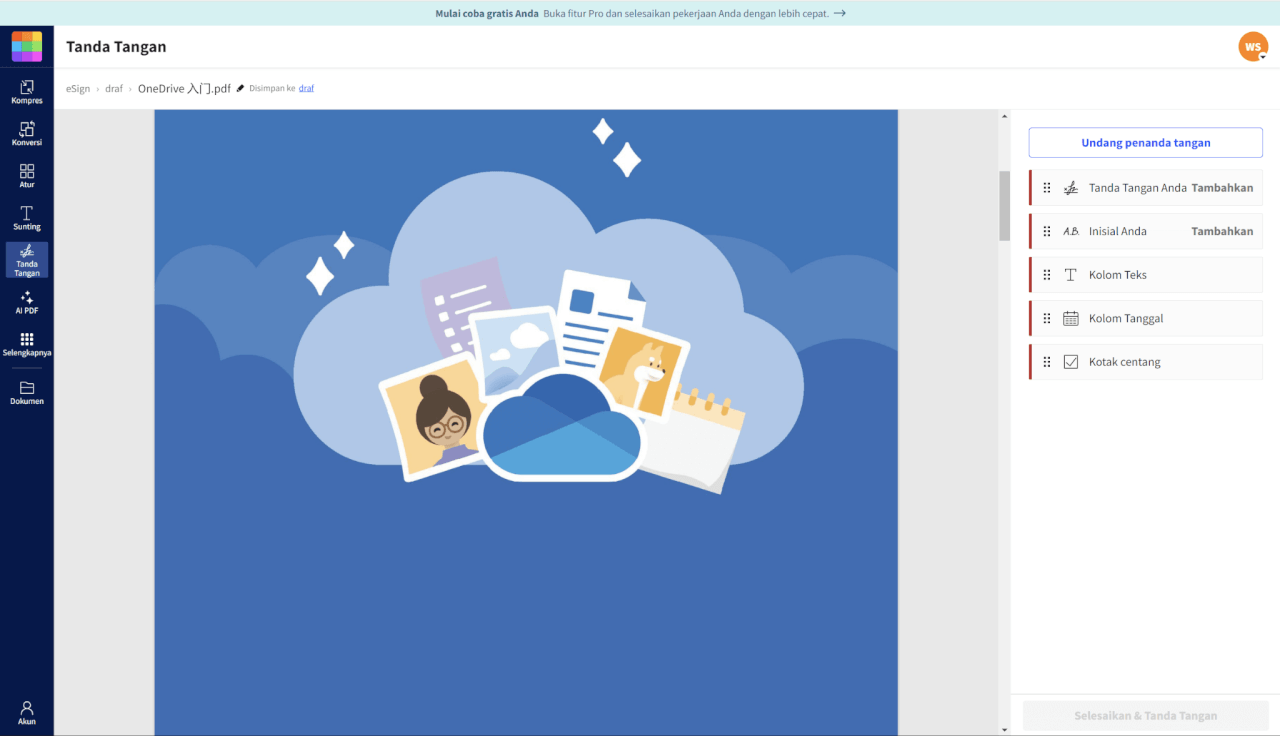This screenshot has width=1280, height=736.
Task: Select the Kompres tool in sidebar
Action: coord(26,90)
